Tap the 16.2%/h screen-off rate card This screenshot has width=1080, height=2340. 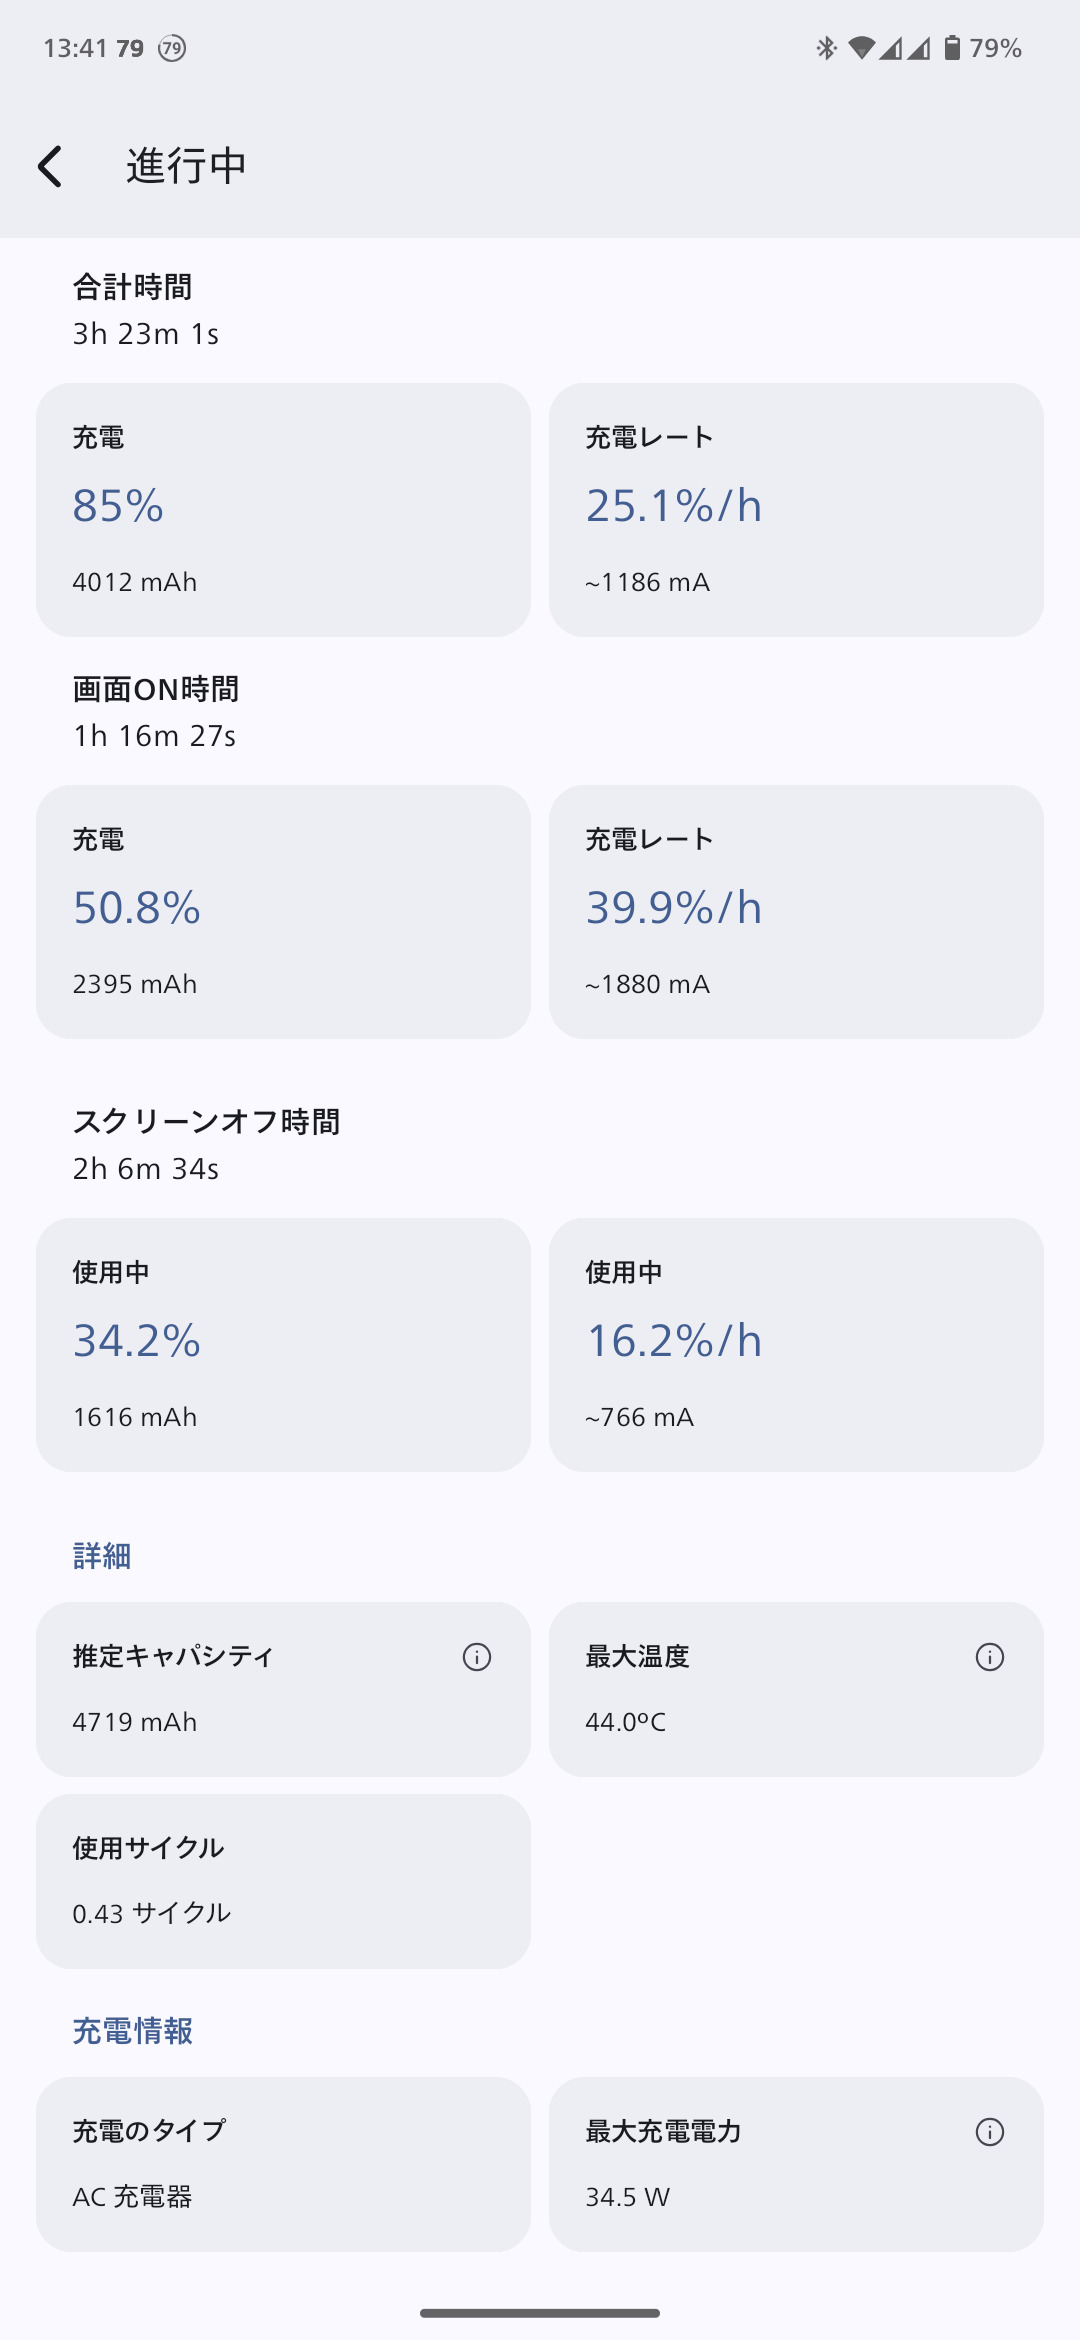(796, 1345)
